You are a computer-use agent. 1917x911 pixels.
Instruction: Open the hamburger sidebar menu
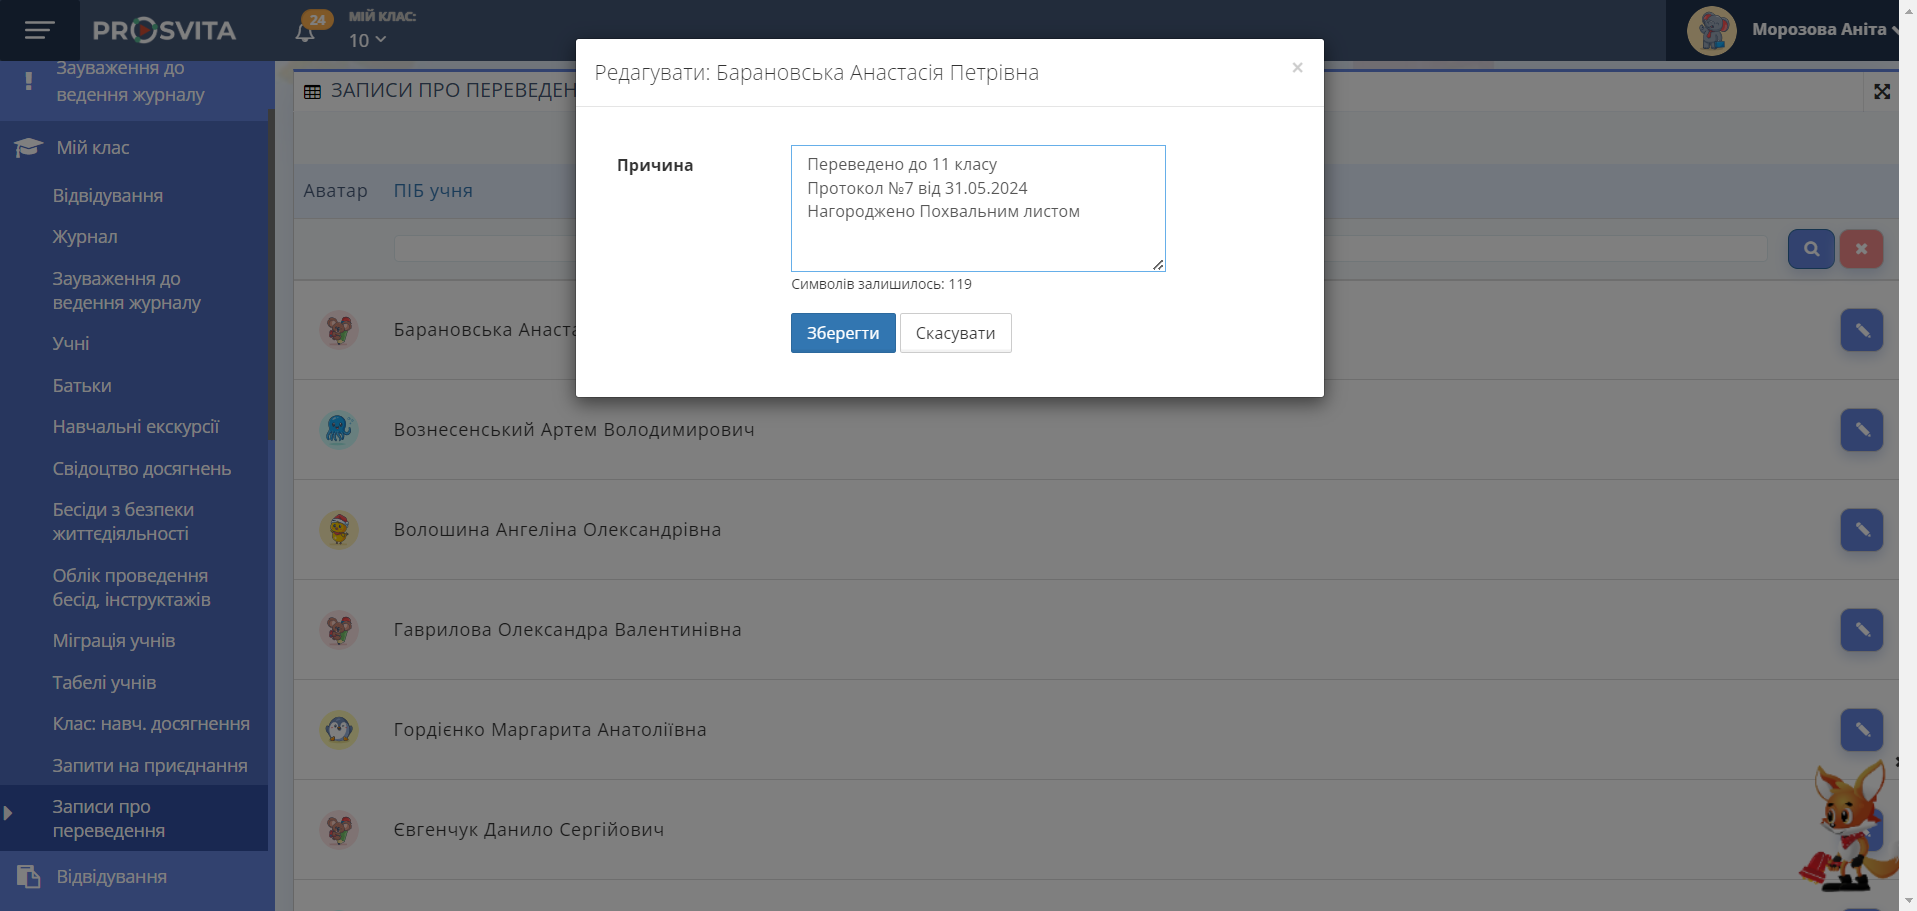(39, 30)
